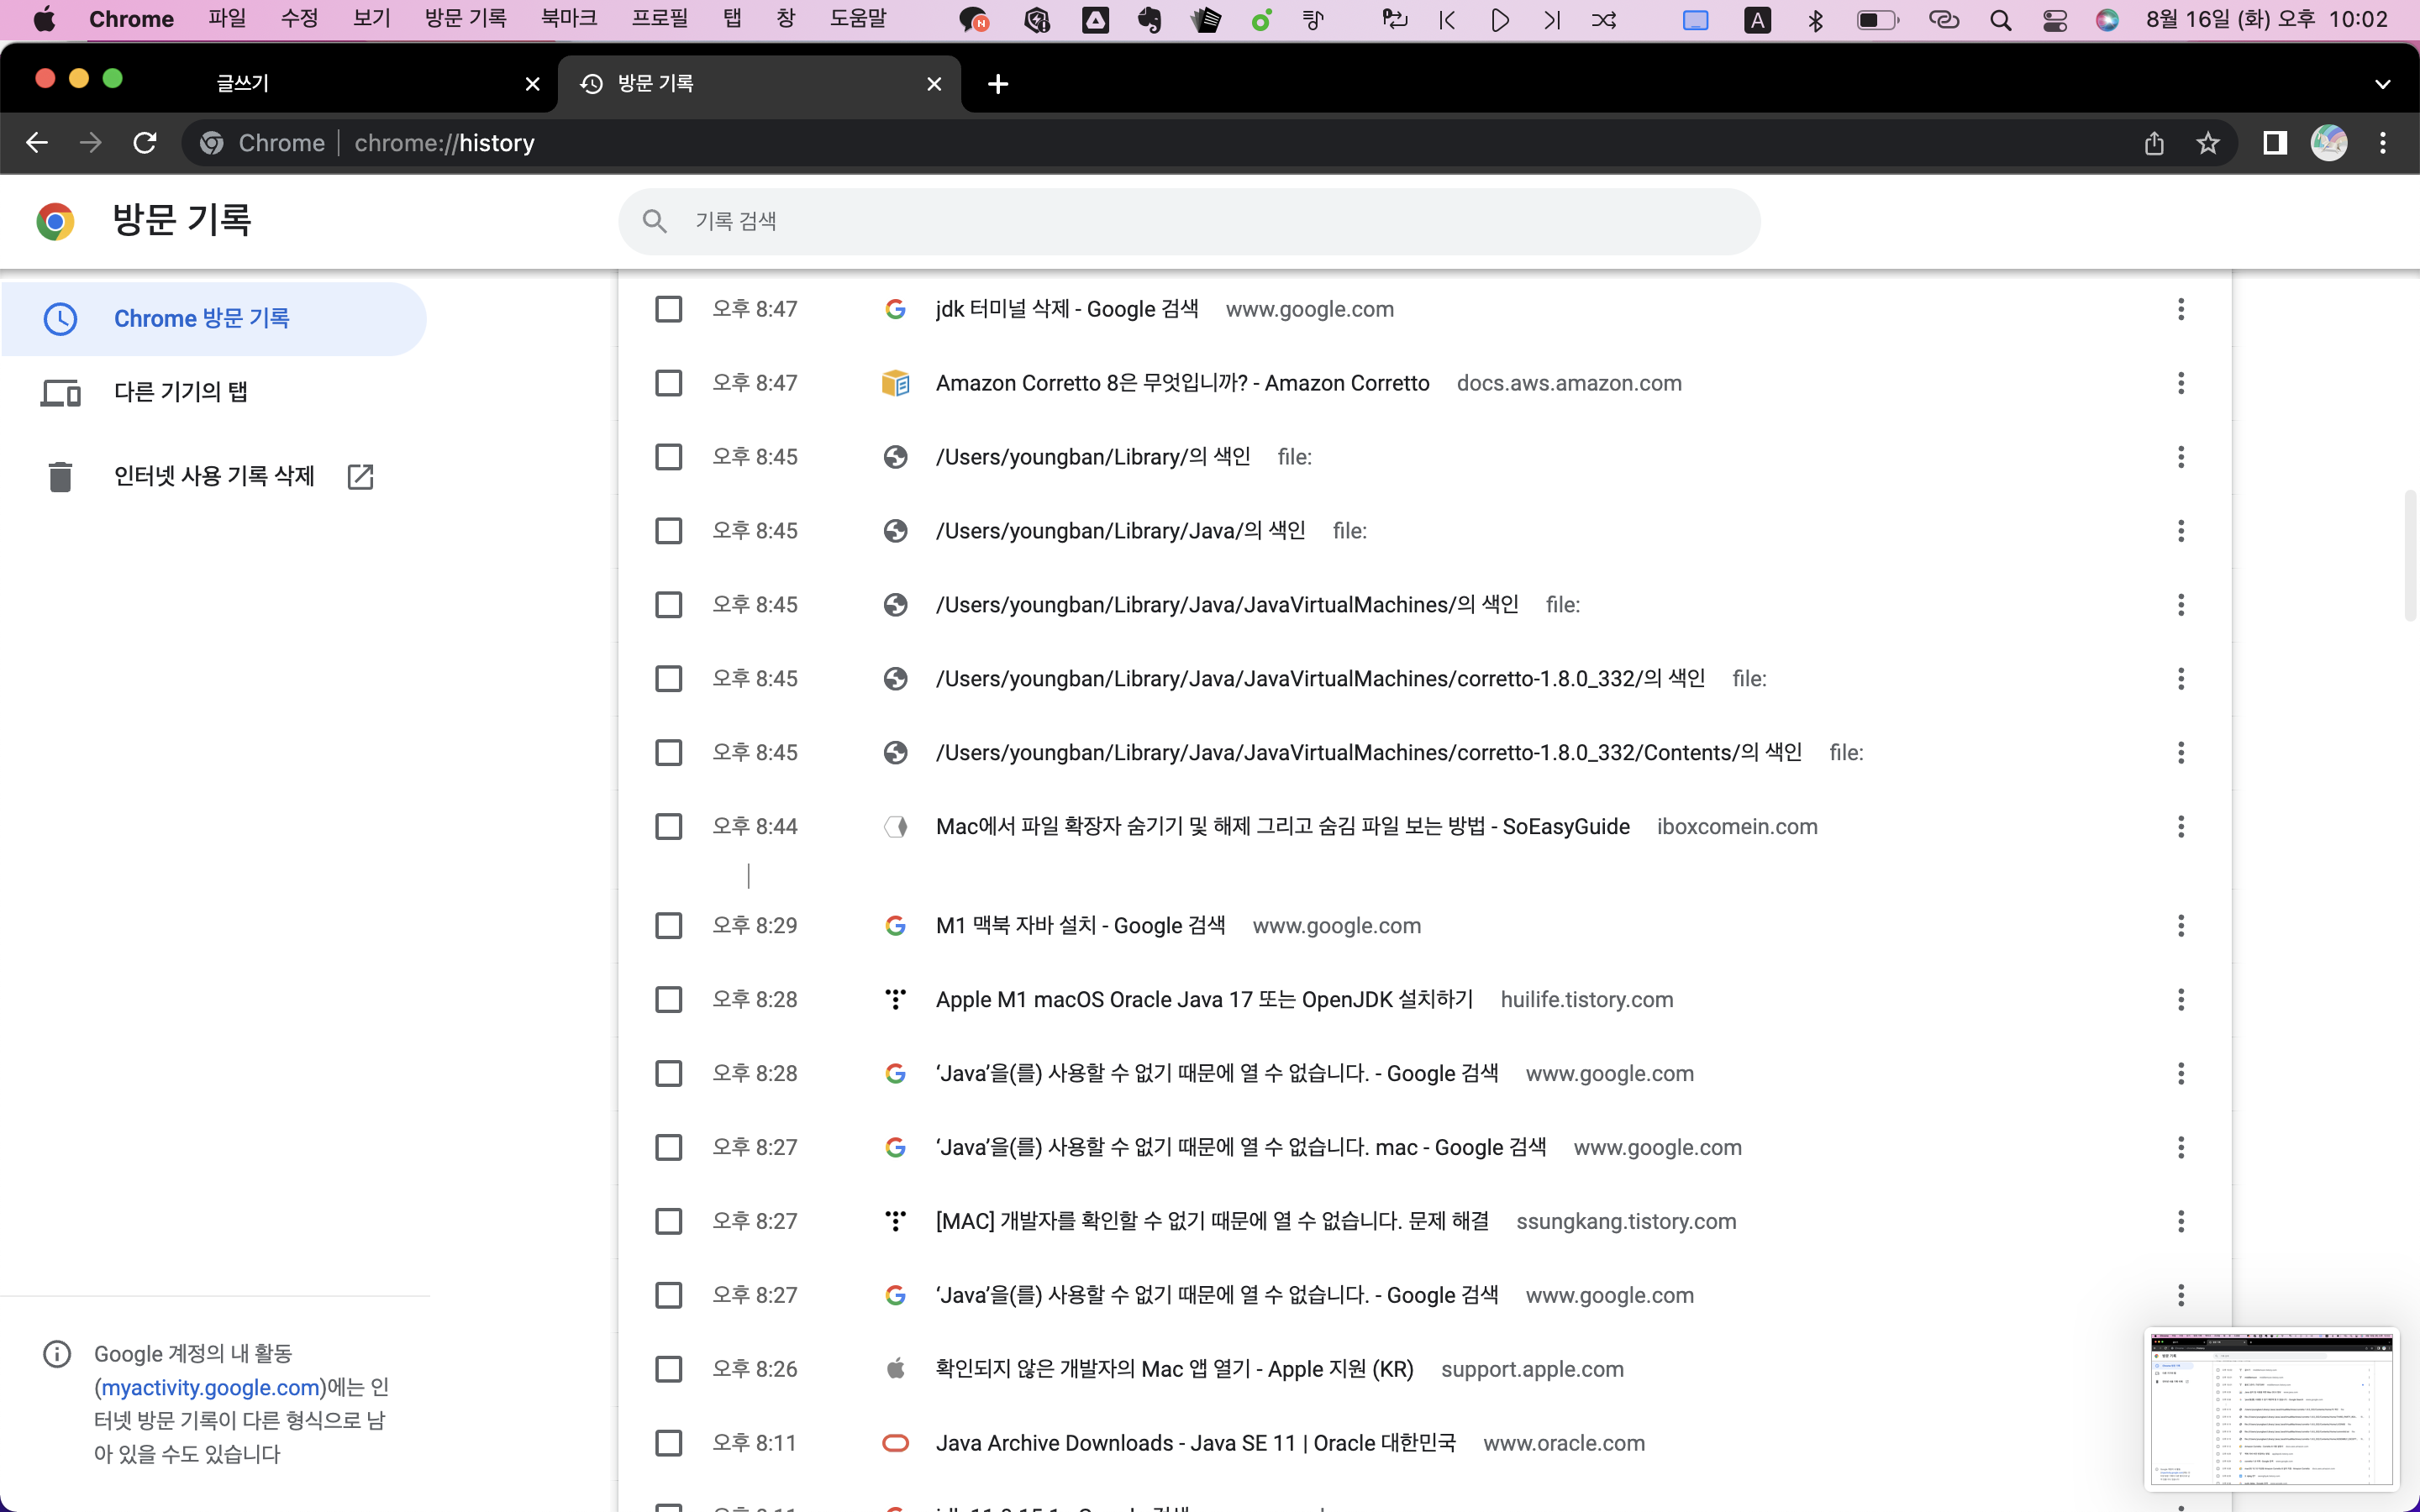Screen dimensions: 2420x1512
Task: Open the myactivity.google.com link
Action: (211, 1387)
